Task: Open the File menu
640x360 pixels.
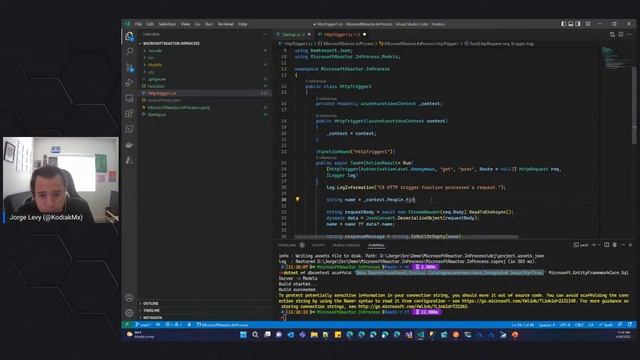Action: point(138,24)
